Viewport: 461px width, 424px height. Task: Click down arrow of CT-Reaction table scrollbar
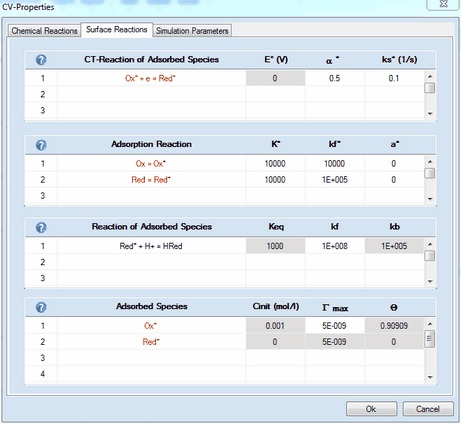[430, 114]
